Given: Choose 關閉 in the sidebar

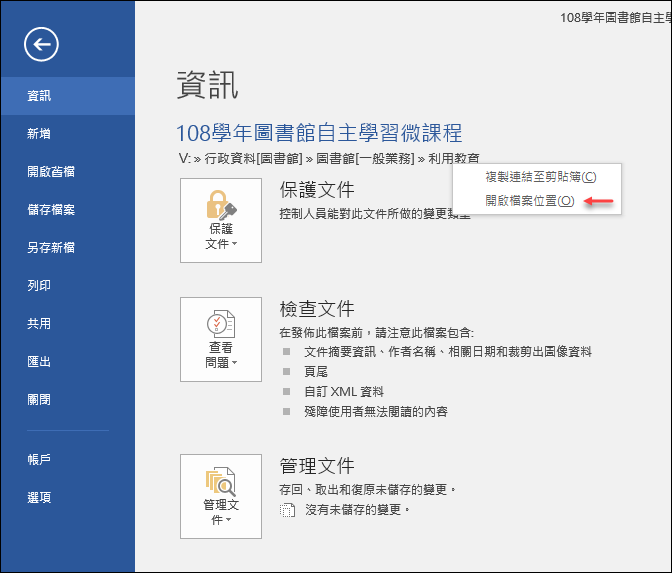Looking at the screenshot, I should 68,399.
